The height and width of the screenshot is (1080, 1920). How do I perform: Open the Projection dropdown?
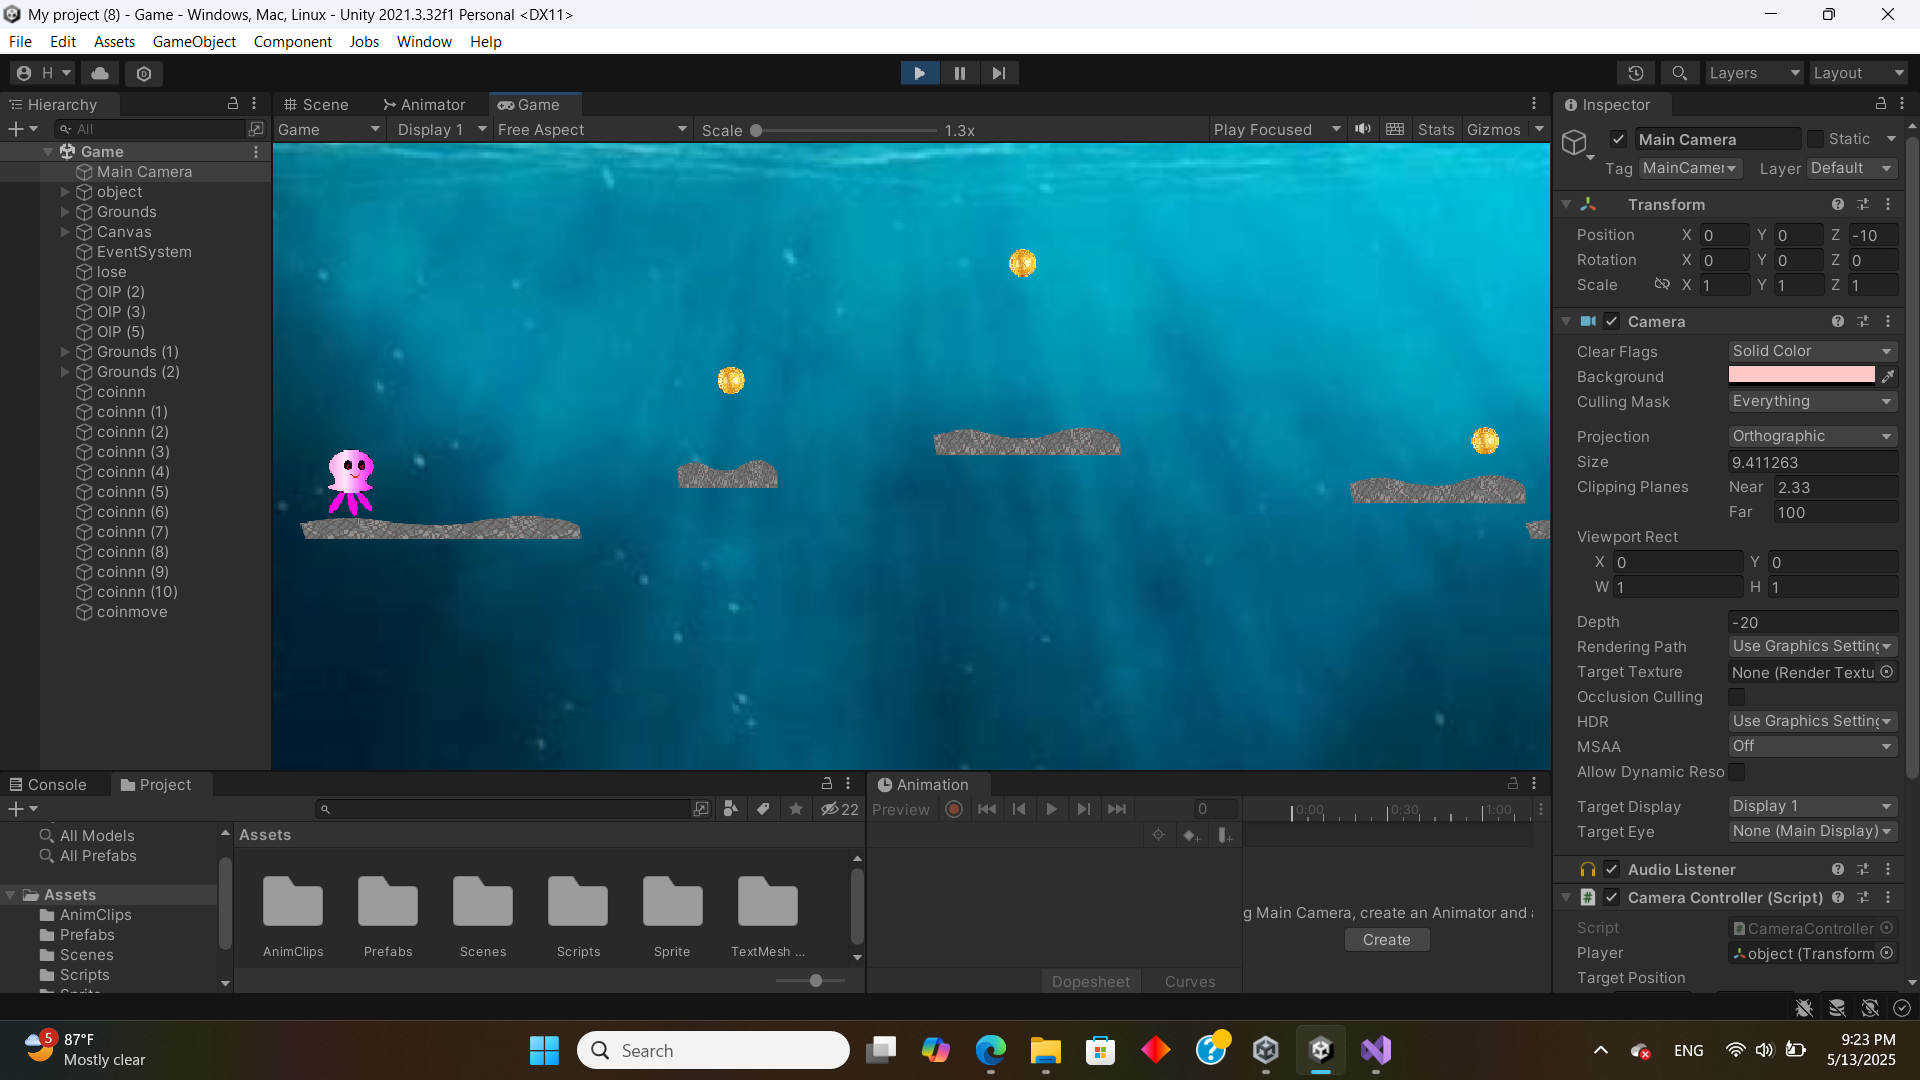(x=1812, y=436)
